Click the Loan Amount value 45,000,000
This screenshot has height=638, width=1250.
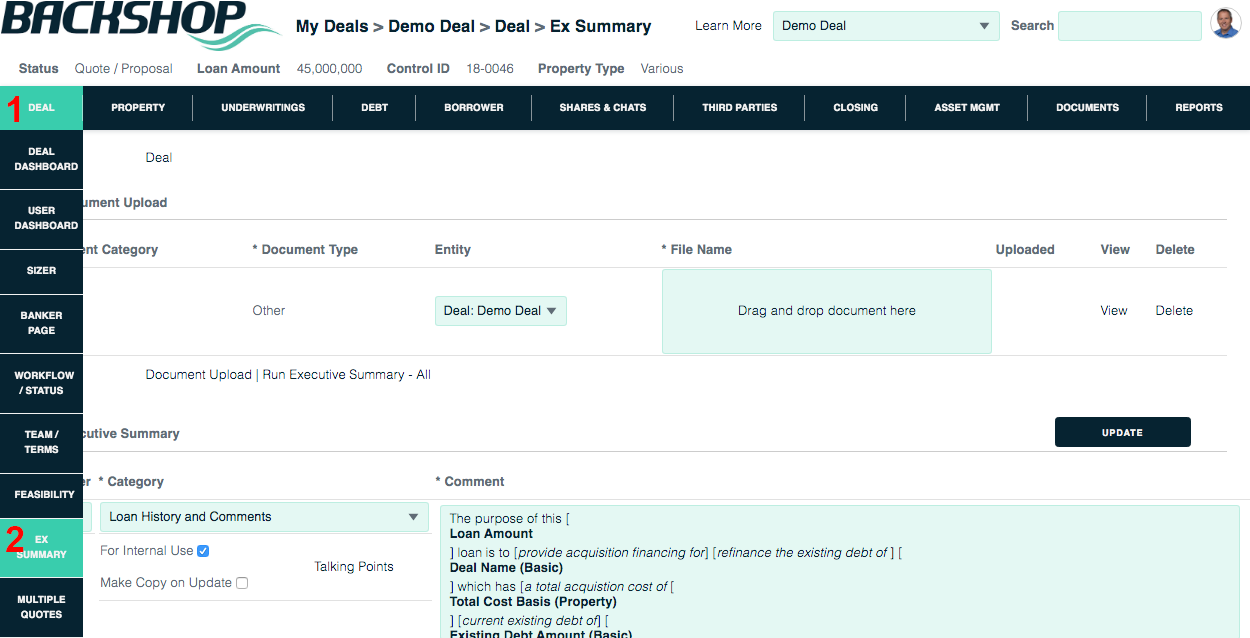click(330, 69)
